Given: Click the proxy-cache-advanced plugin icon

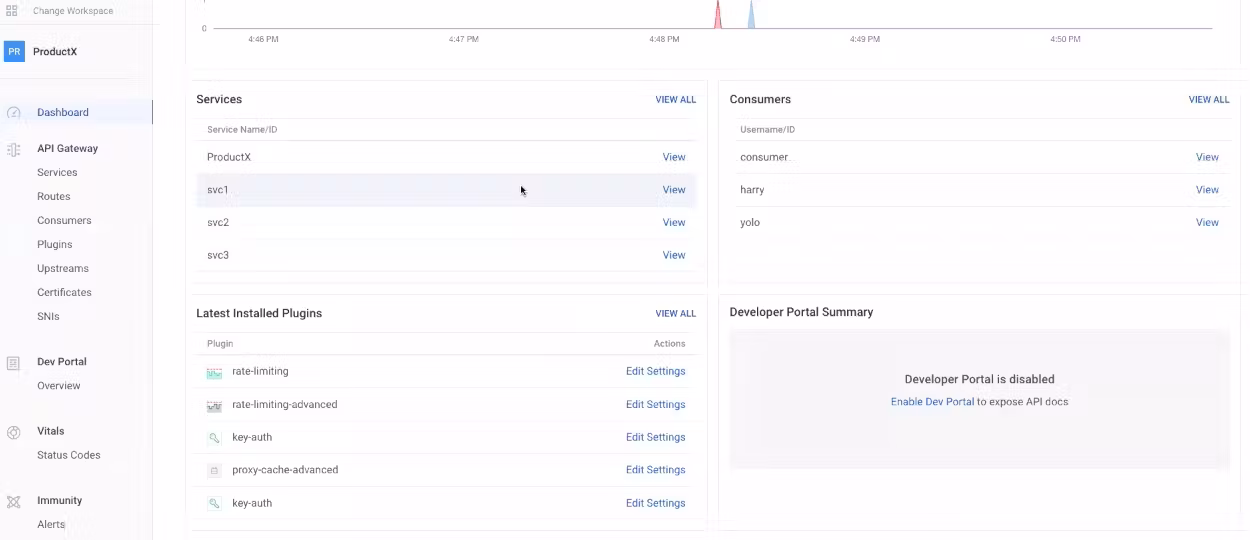Looking at the screenshot, I should click(214, 470).
